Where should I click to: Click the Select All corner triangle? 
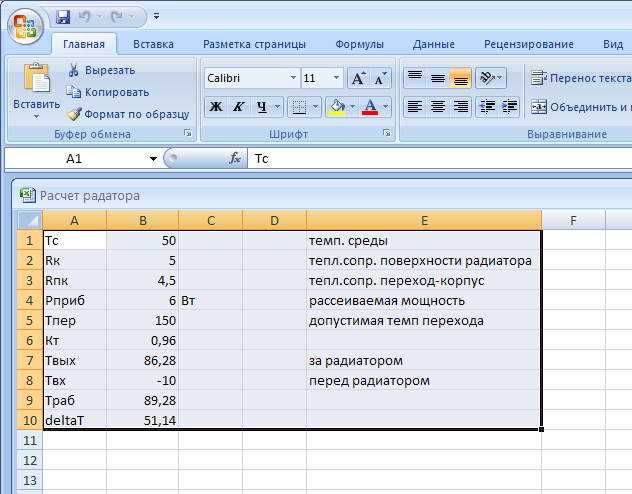tap(30, 220)
